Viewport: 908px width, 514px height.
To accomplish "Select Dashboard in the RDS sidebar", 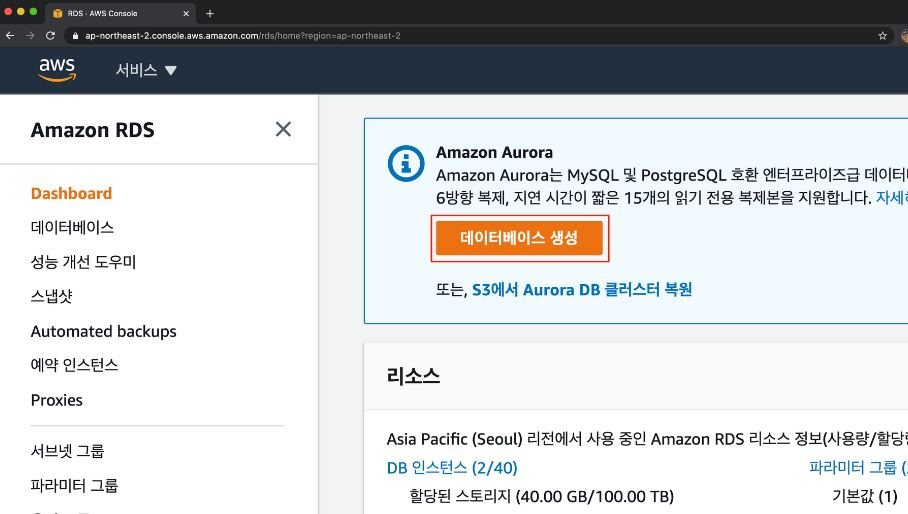I will click(71, 193).
